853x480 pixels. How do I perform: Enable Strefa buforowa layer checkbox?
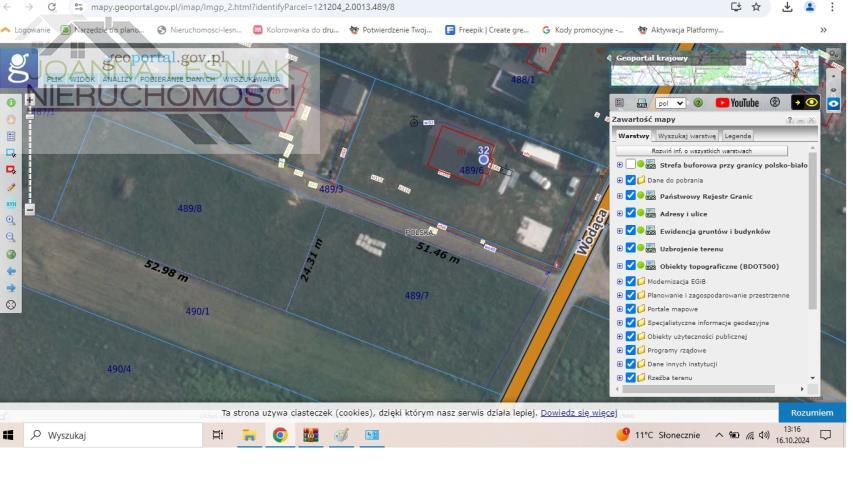click(x=630, y=165)
